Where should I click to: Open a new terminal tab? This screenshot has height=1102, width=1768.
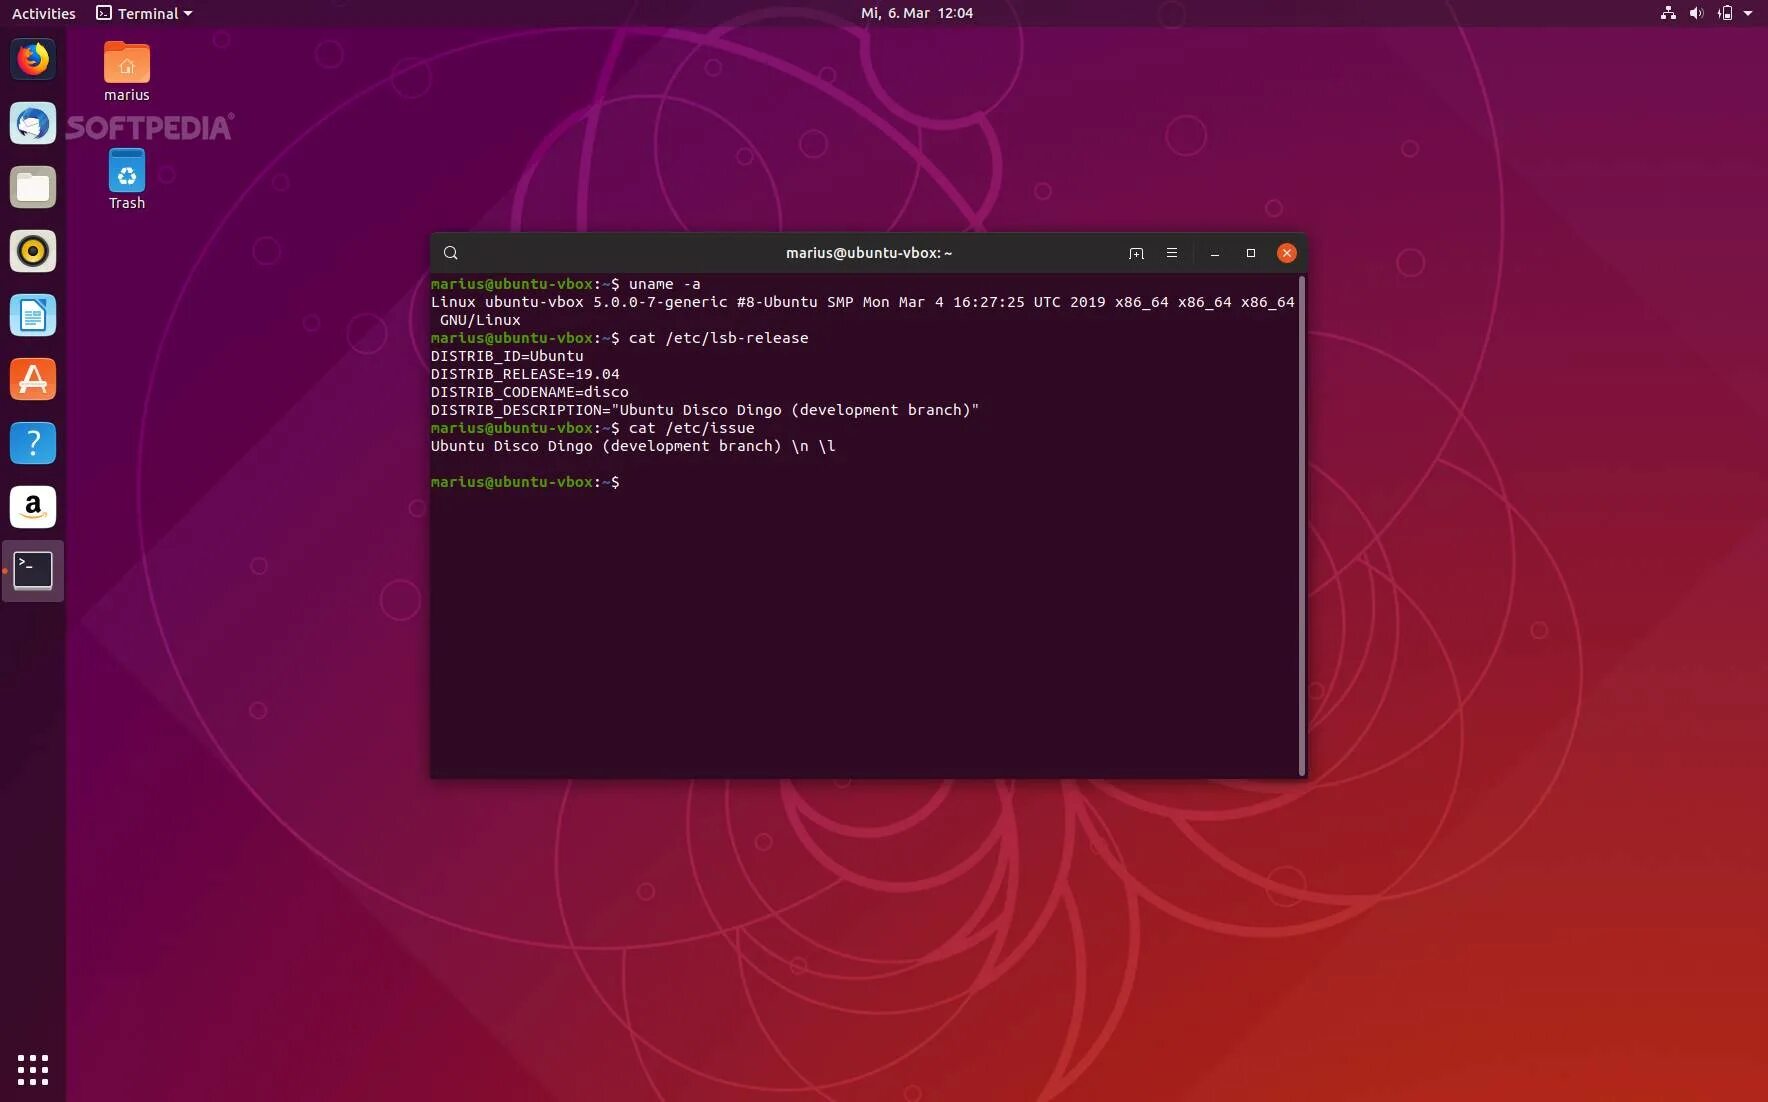point(1136,253)
